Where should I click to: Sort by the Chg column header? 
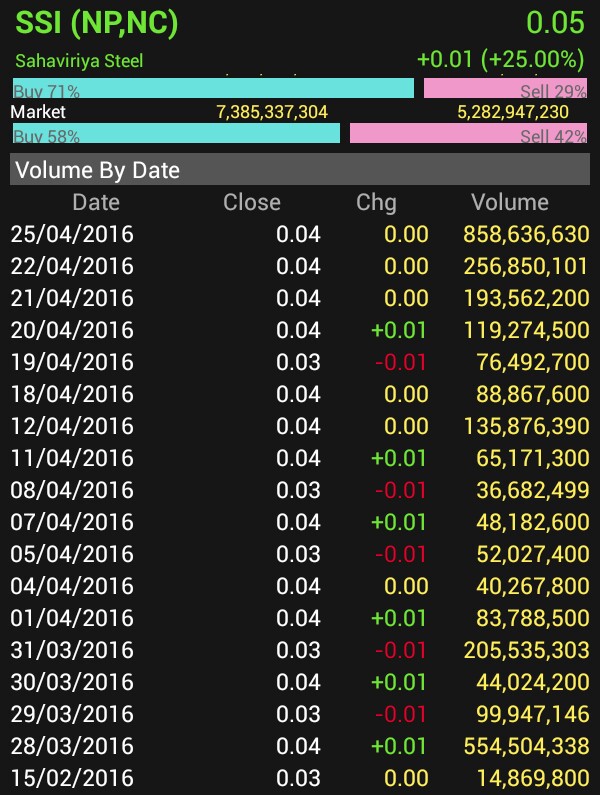pyautogui.click(x=376, y=202)
